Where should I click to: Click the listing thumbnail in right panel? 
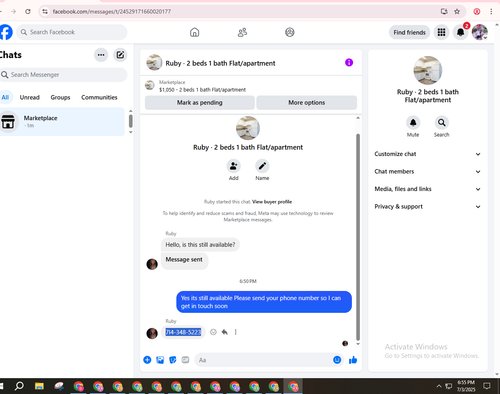click(428, 70)
